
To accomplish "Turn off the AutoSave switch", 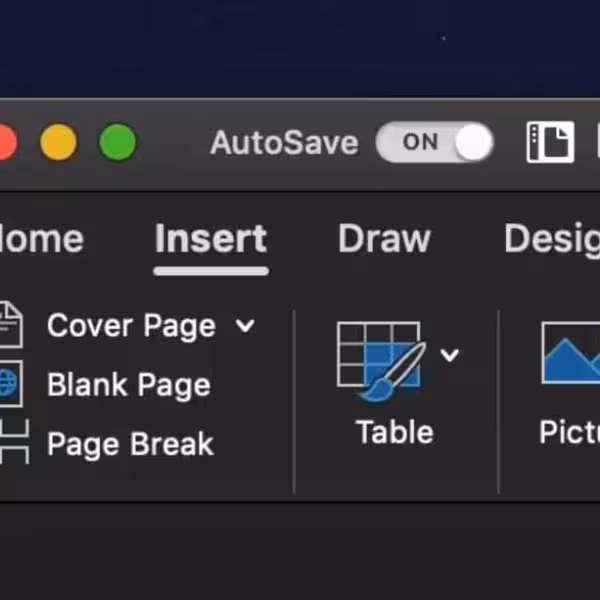I will pyautogui.click(x=435, y=142).
